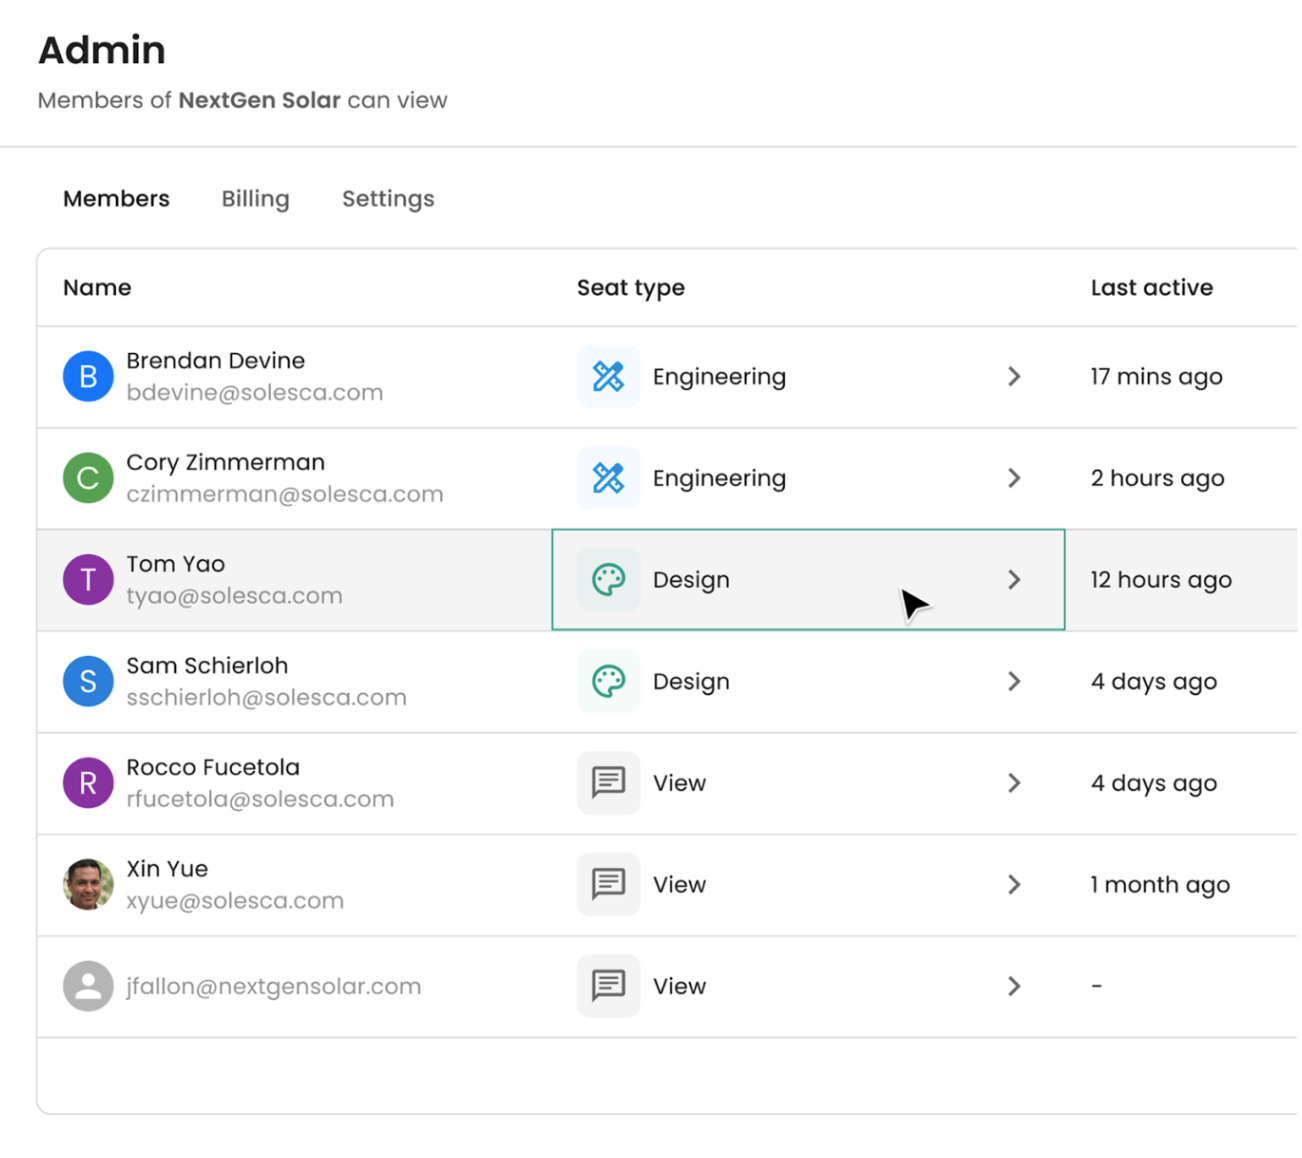Open seat type chevron for jfallon row
Screen dimensions: 1302x1158
pos(1014,986)
